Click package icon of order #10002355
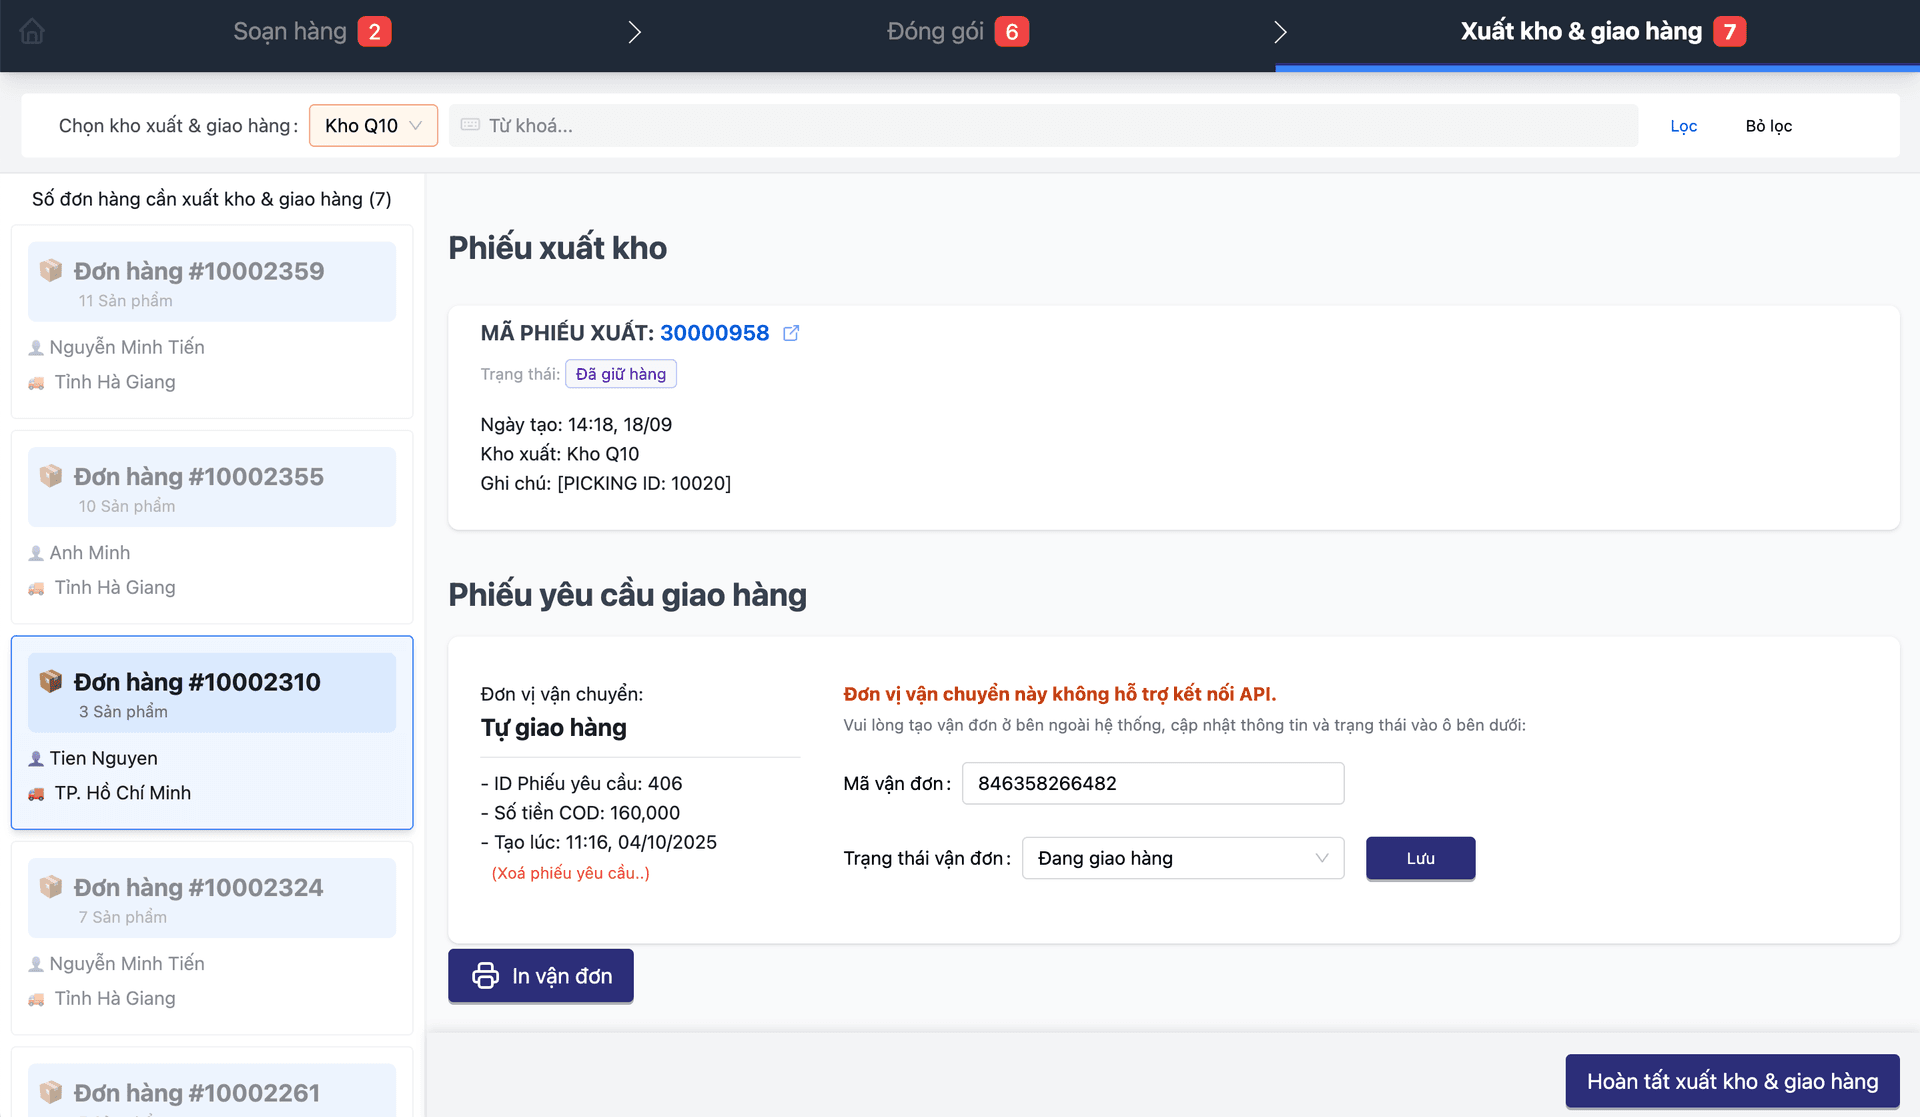Image resolution: width=1920 pixels, height=1117 pixels. [x=51, y=476]
